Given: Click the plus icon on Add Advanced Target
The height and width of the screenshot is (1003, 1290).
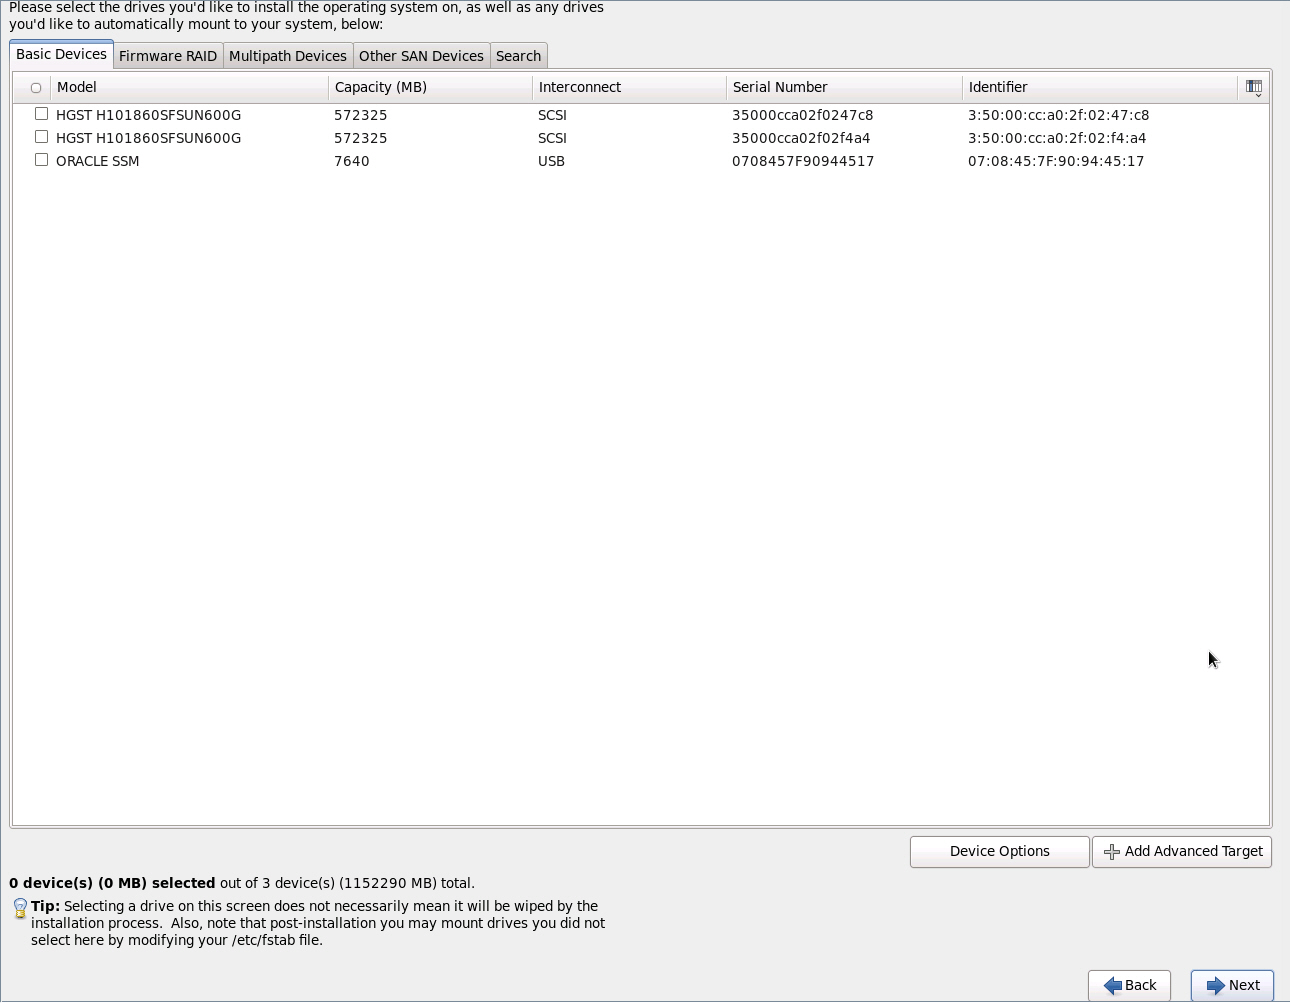Looking at the screenshot, I should (1111, 851).
